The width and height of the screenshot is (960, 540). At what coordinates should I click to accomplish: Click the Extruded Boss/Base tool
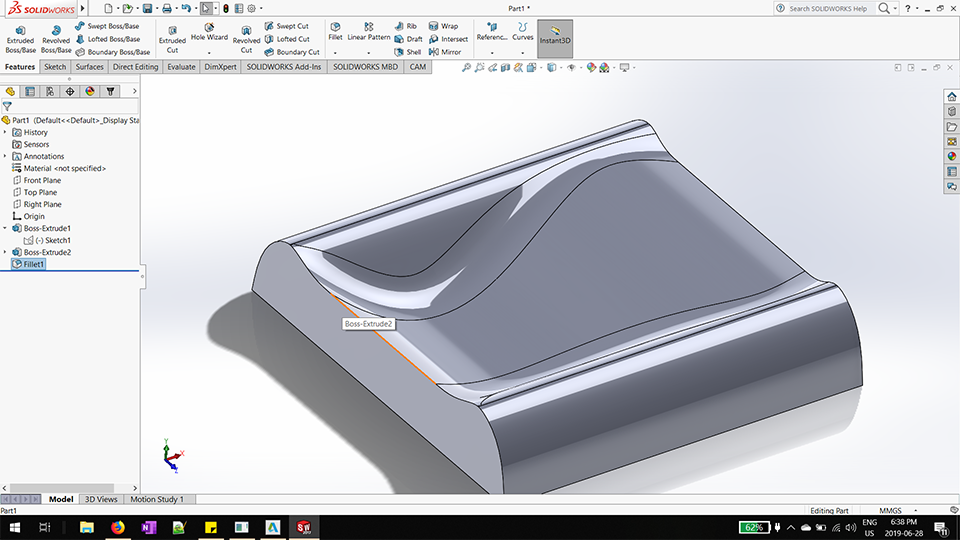tap(20, 39)
